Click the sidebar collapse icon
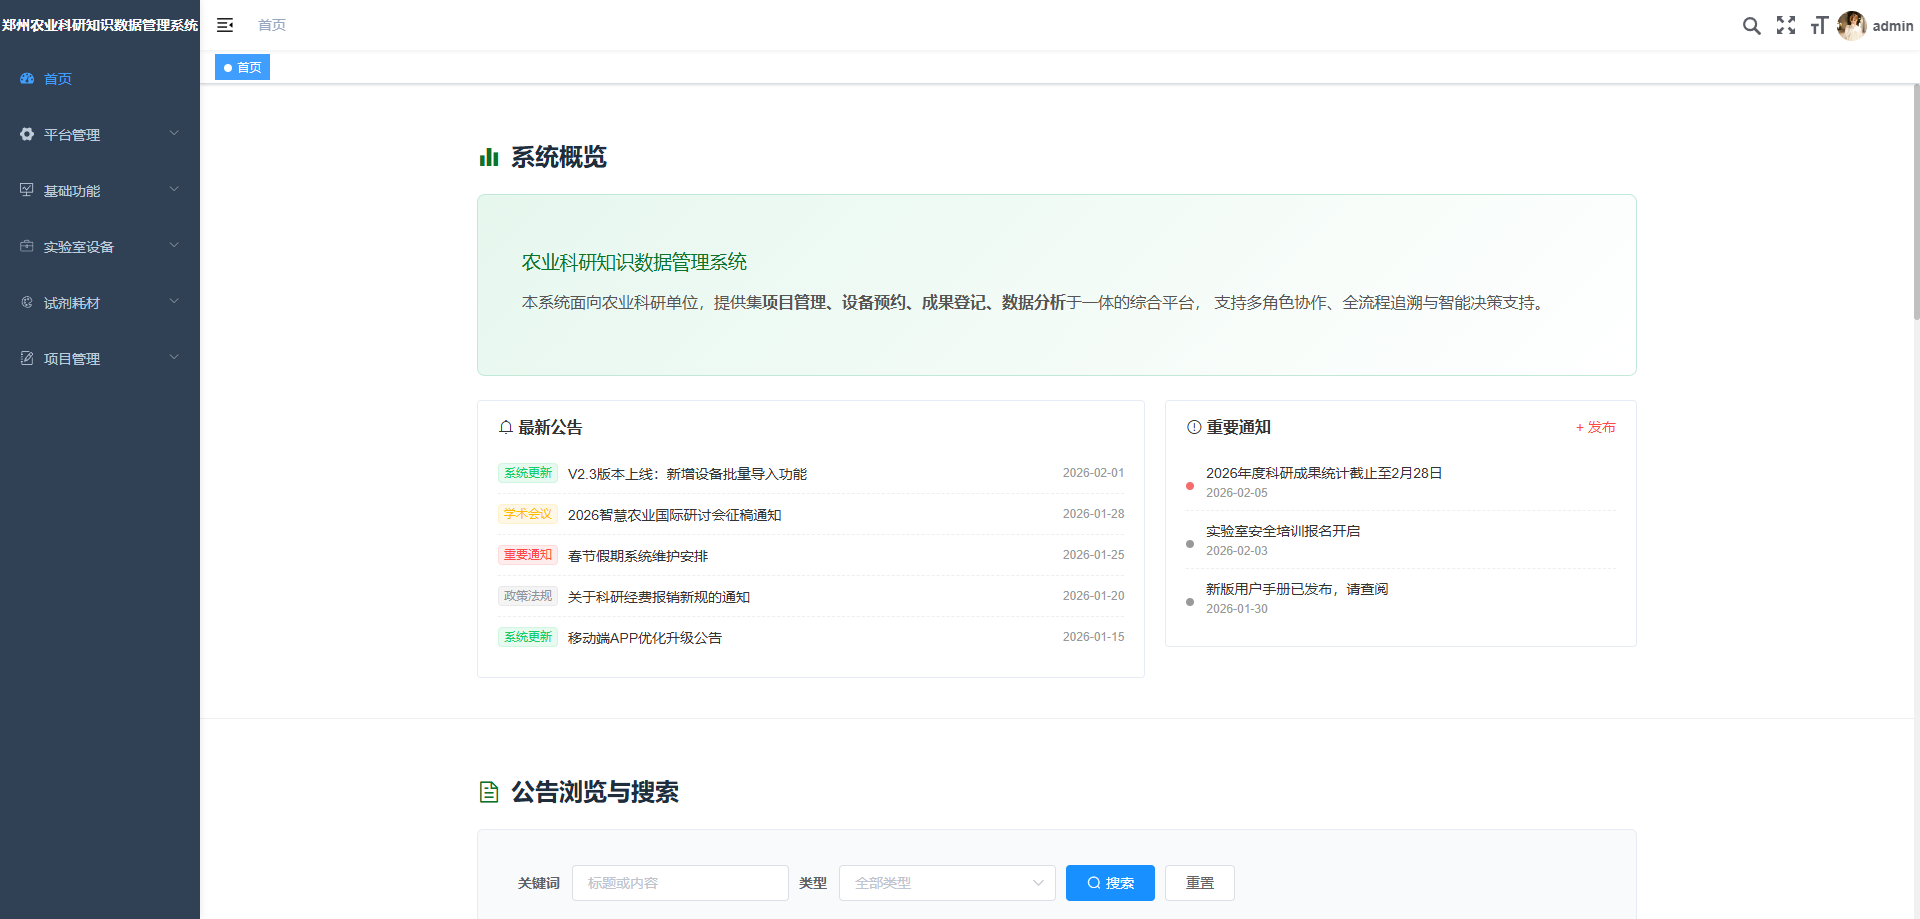 224,25
